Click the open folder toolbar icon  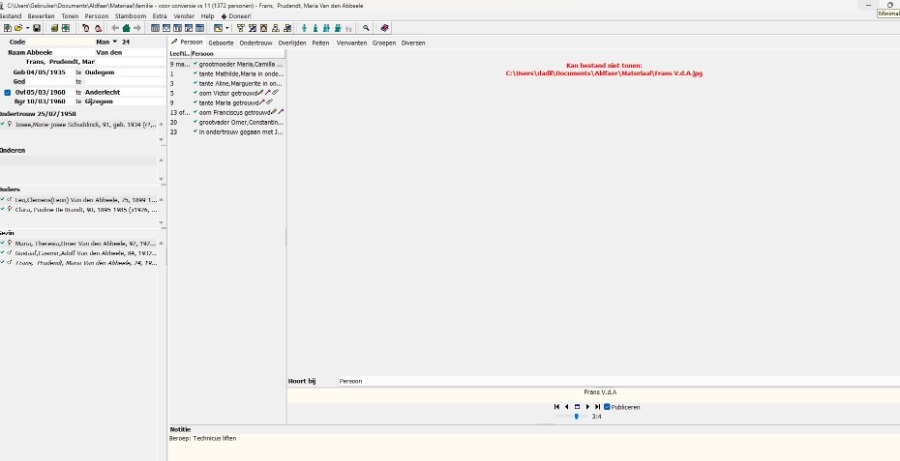point(18,28)
